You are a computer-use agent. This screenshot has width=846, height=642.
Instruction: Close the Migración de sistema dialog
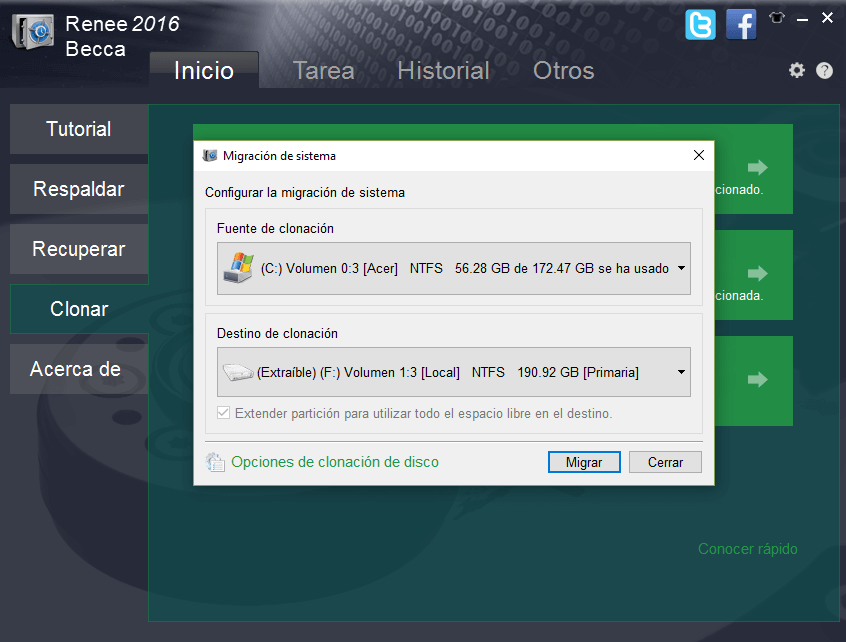coord(699,155)
